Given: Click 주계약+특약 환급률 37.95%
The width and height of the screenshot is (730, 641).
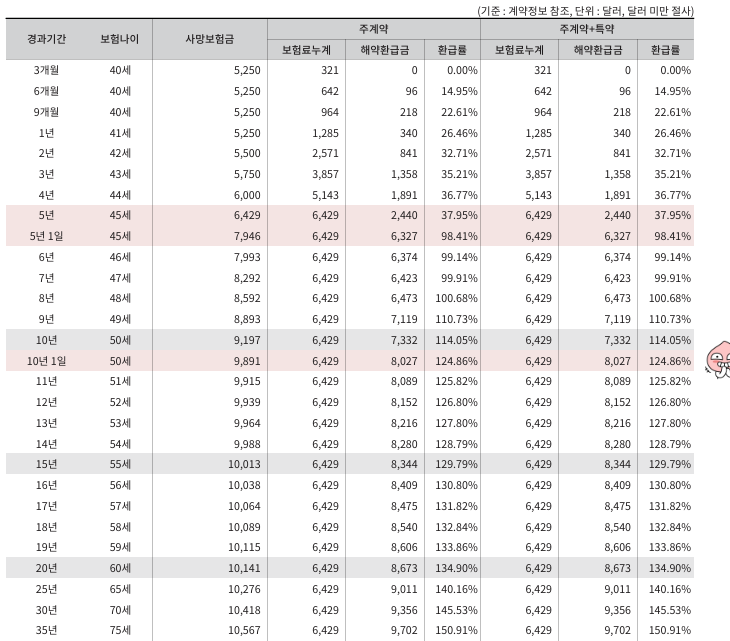Looking at the screenshot, I should point(673,215).
